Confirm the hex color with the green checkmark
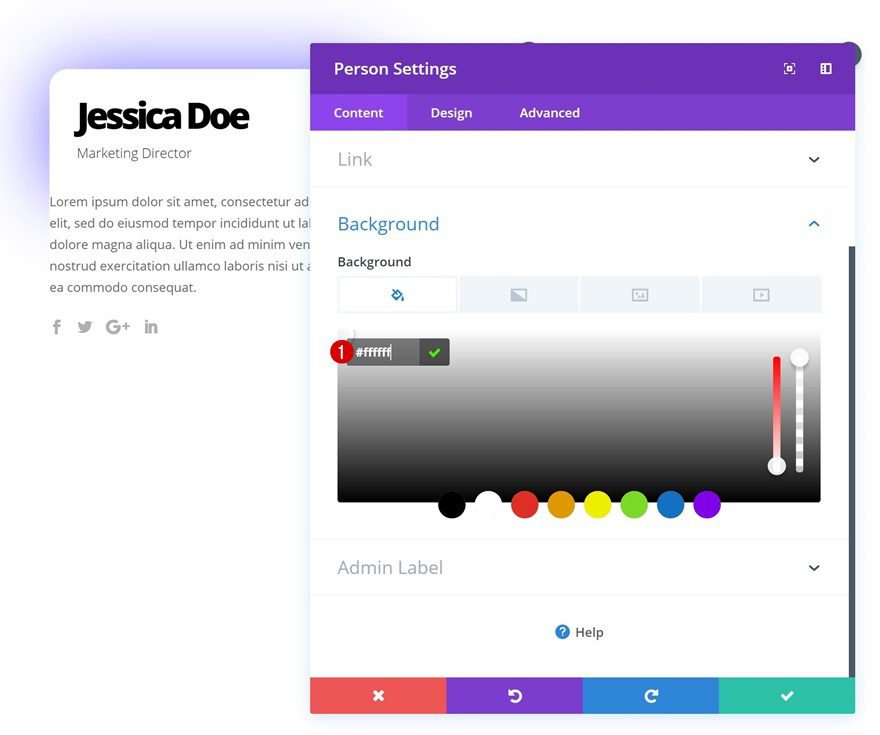880x735 pixels. (434, 351)
